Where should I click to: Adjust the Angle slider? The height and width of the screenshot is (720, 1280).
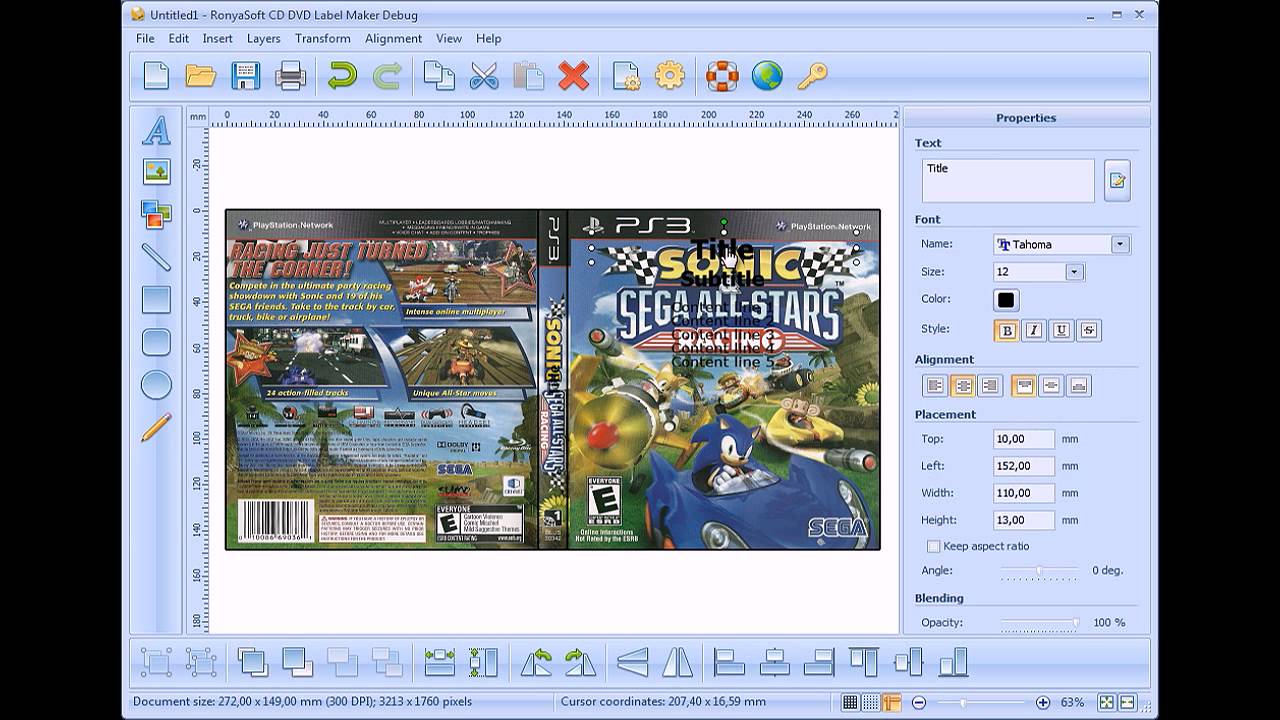pos(1039,571)
